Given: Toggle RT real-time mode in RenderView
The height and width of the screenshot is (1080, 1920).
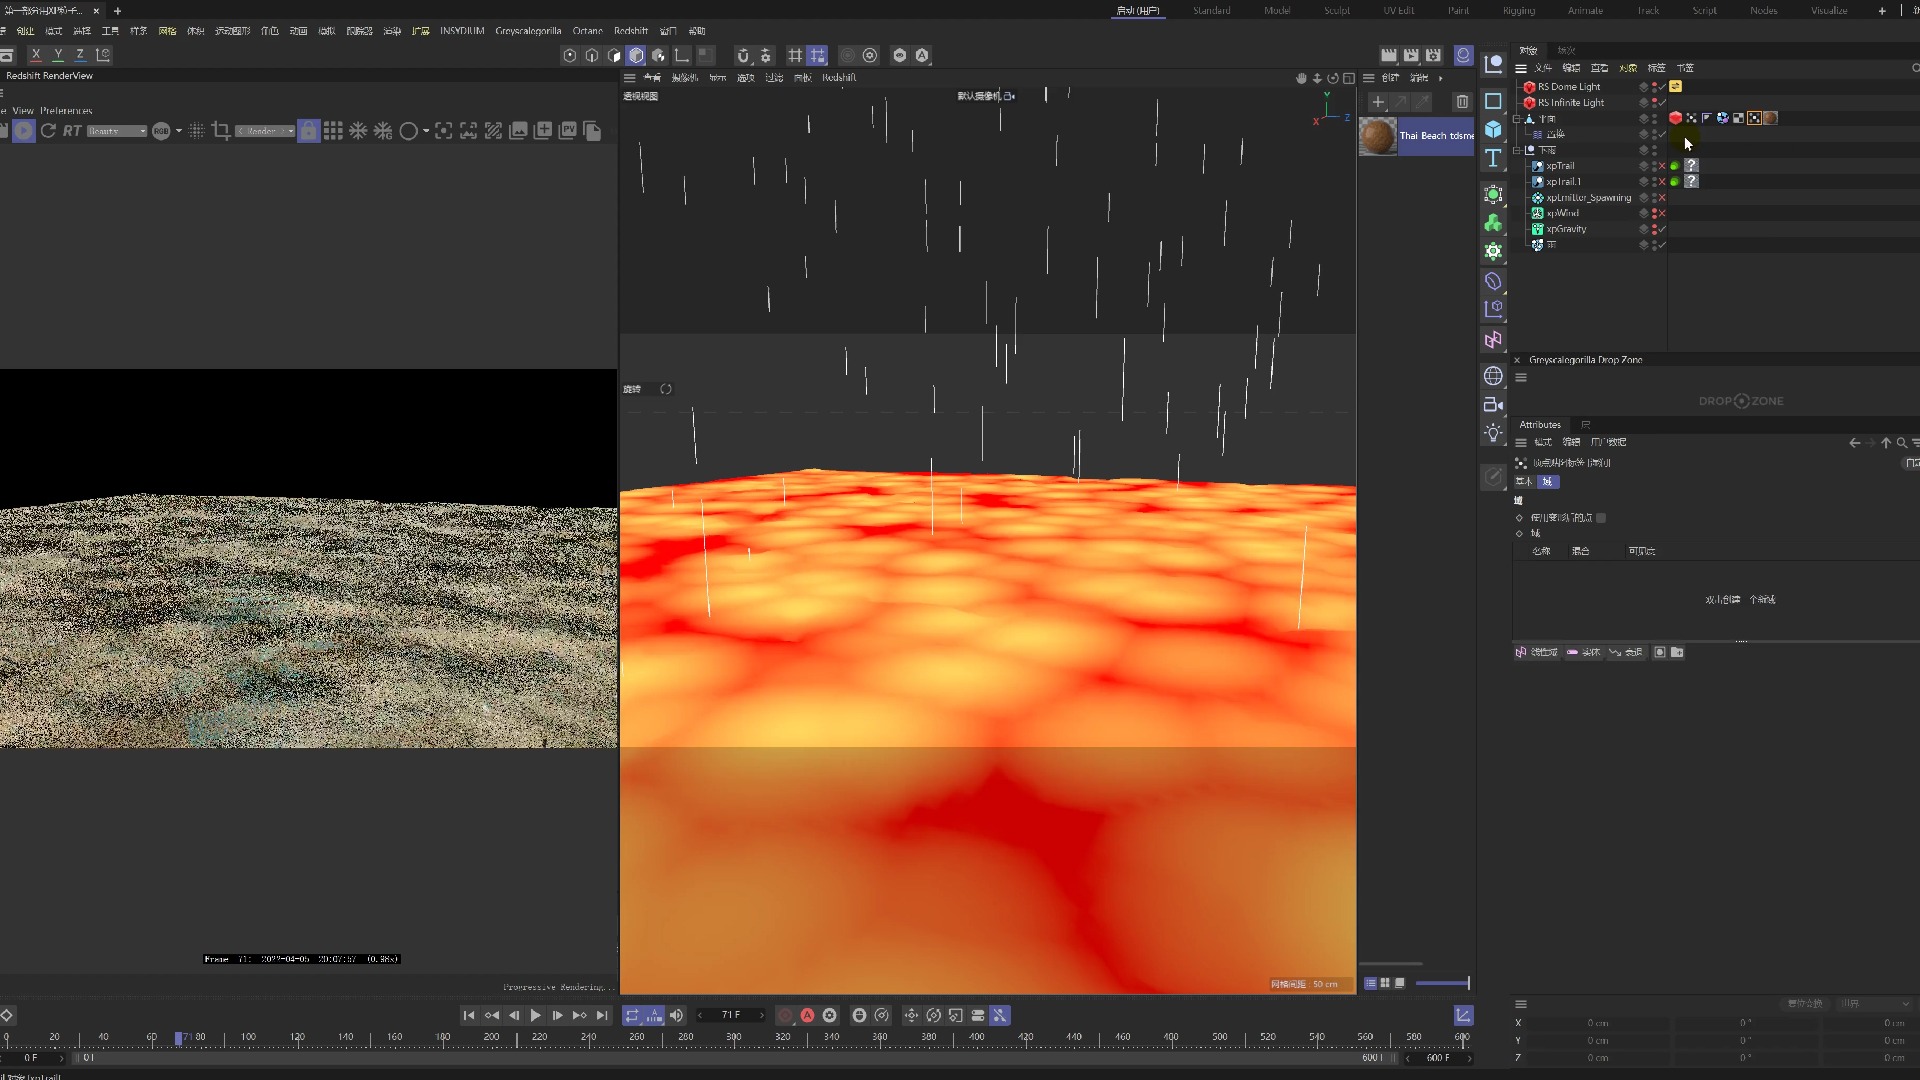Looking at the screenshot, I should click(x=72, y=131).
